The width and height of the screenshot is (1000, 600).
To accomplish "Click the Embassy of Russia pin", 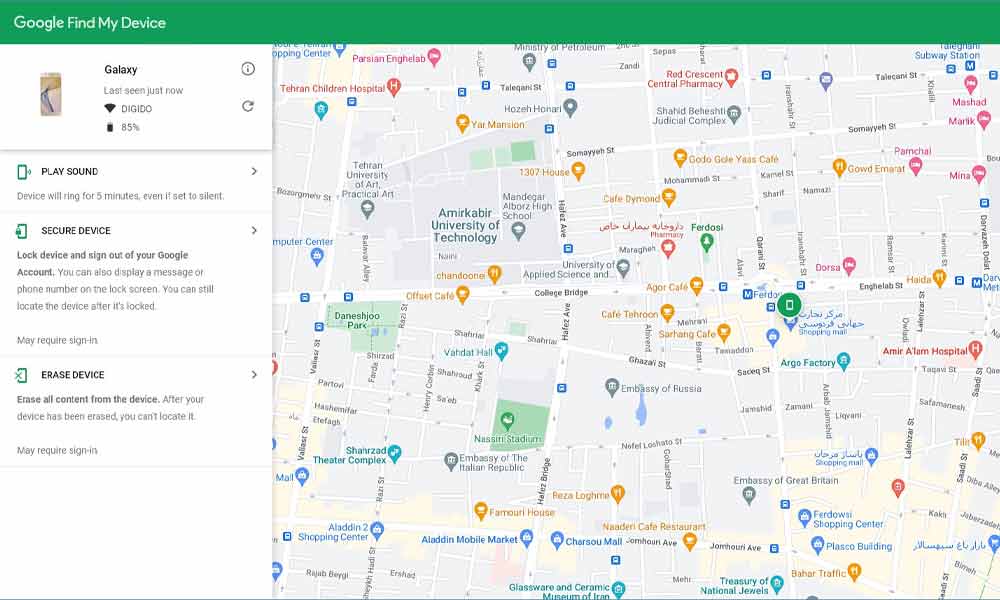I will 611,387.
